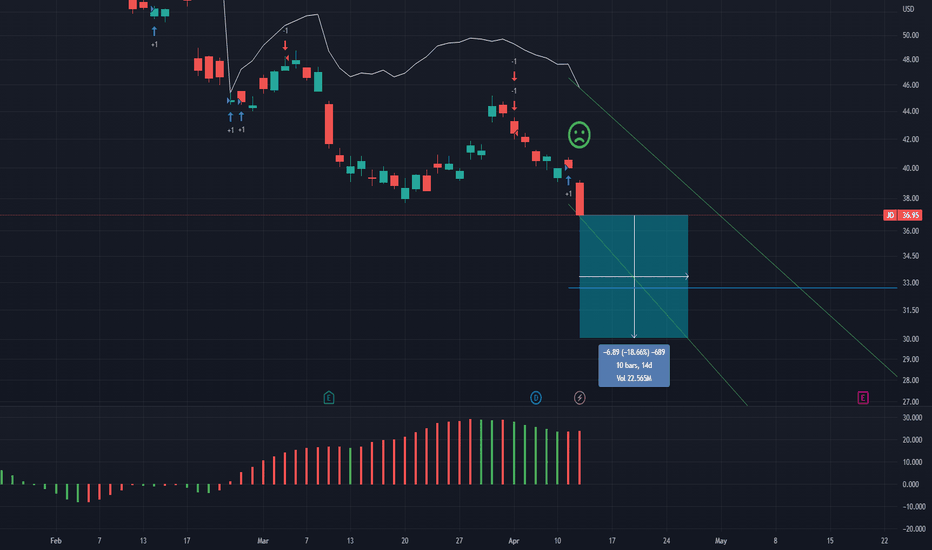Click the '10 bars, 14d' measurement text

(634, 365)
